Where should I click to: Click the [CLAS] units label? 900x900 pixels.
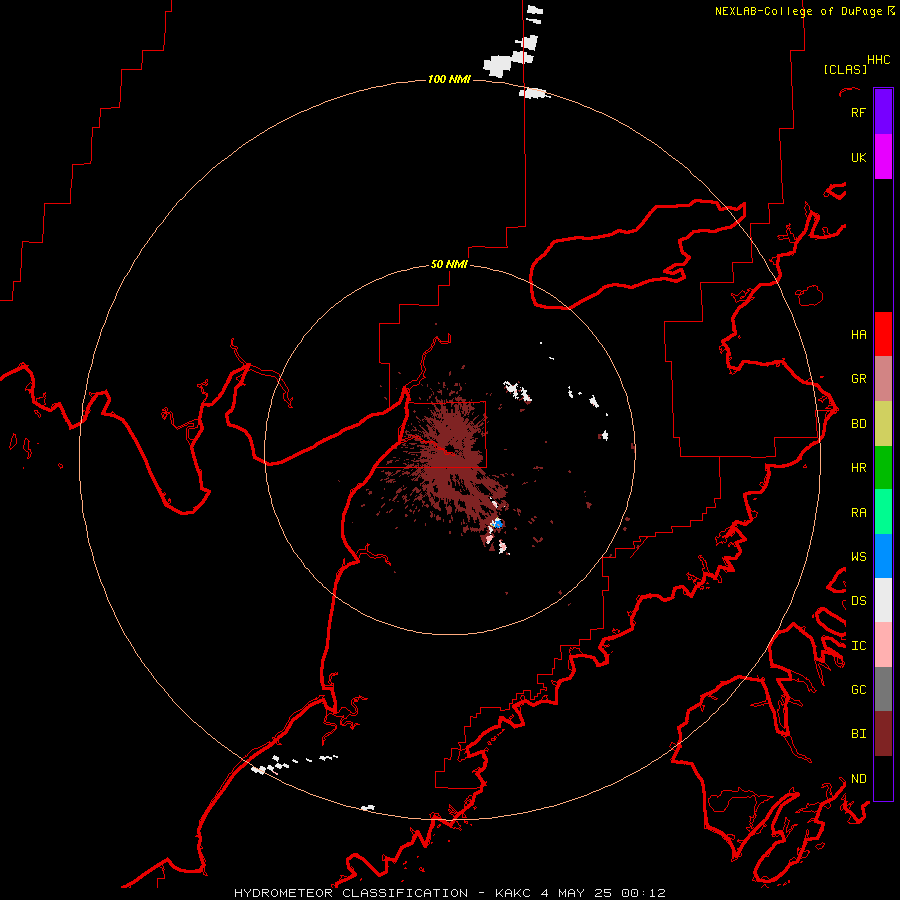[845, 69]
